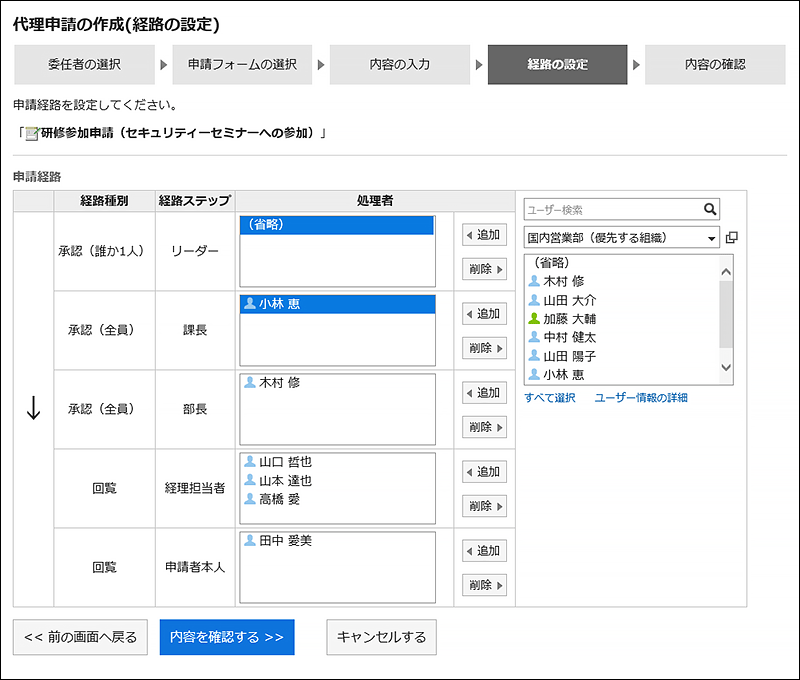This screenshot has width=800, height=680.
Task: Click 追加 for the 申請者本人 step
Action: click(484, 551)
